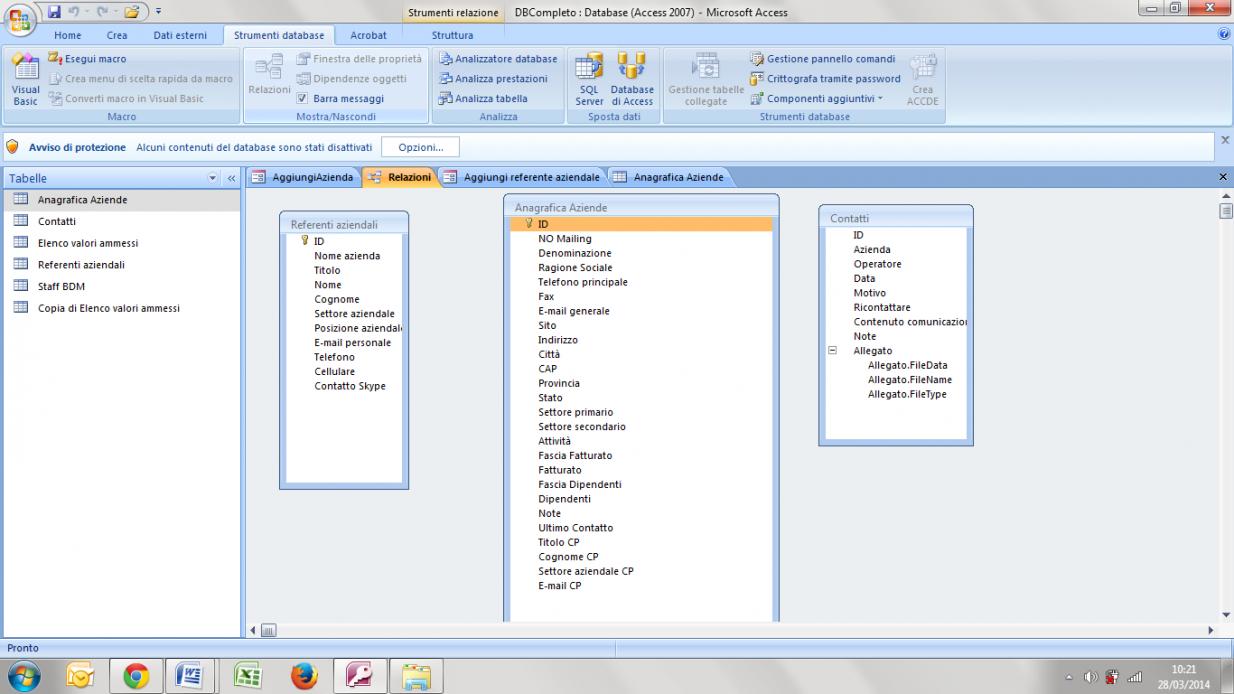Undo the last action in quick access toolbar

[75, 11]
